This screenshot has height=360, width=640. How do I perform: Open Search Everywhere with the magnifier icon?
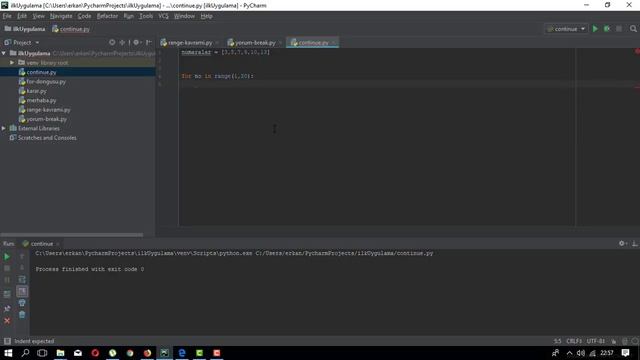tap(633, 29)
